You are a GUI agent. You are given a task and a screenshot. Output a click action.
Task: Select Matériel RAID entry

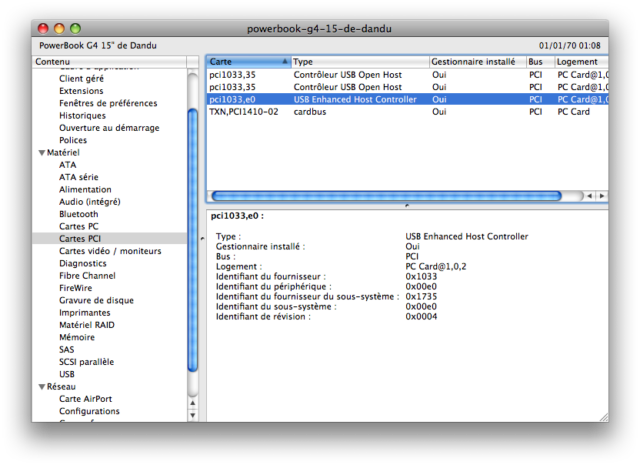[x=87, y=325]
